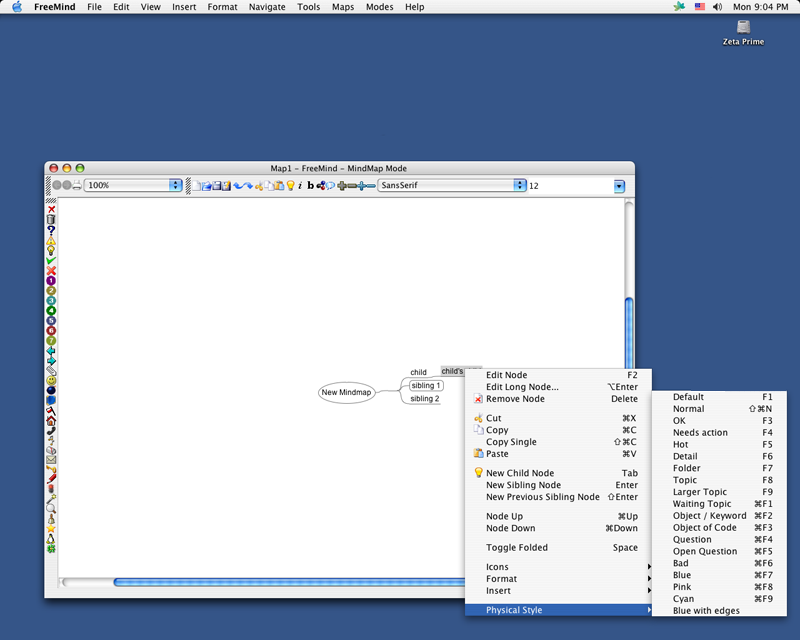The height and width of the screenshot is (640, 800).
Task: Add the green checkmark icon to the node
Action: [x=51, y=261]
